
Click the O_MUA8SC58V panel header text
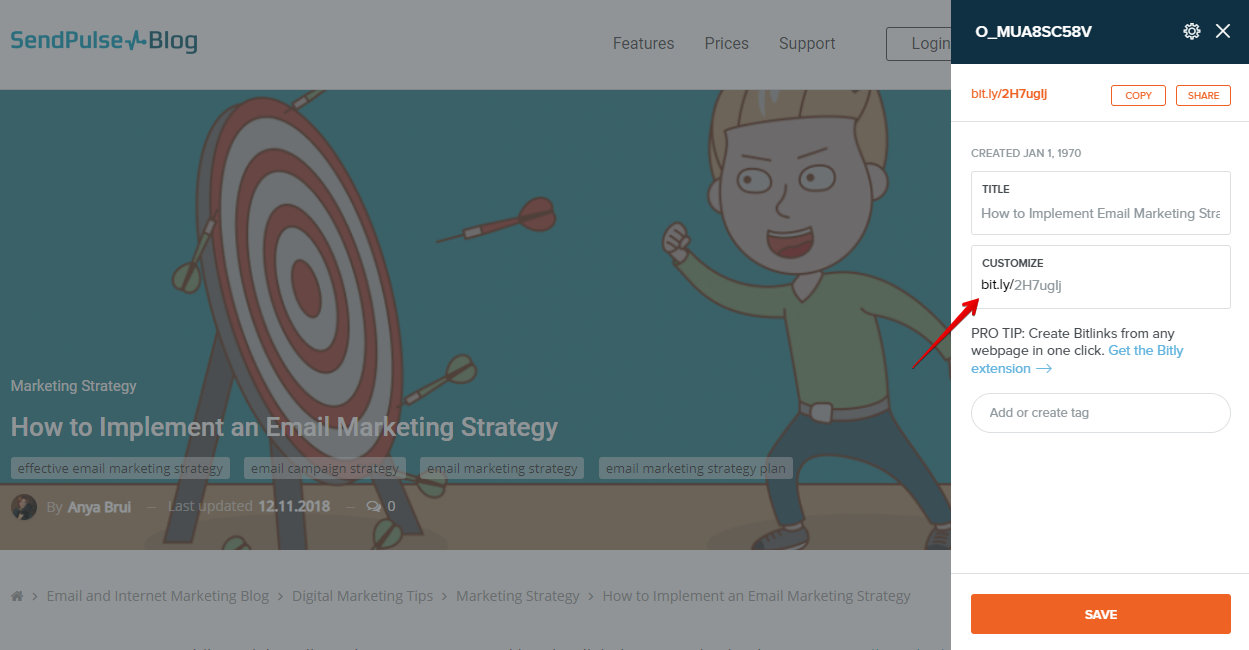(1033, 32)
